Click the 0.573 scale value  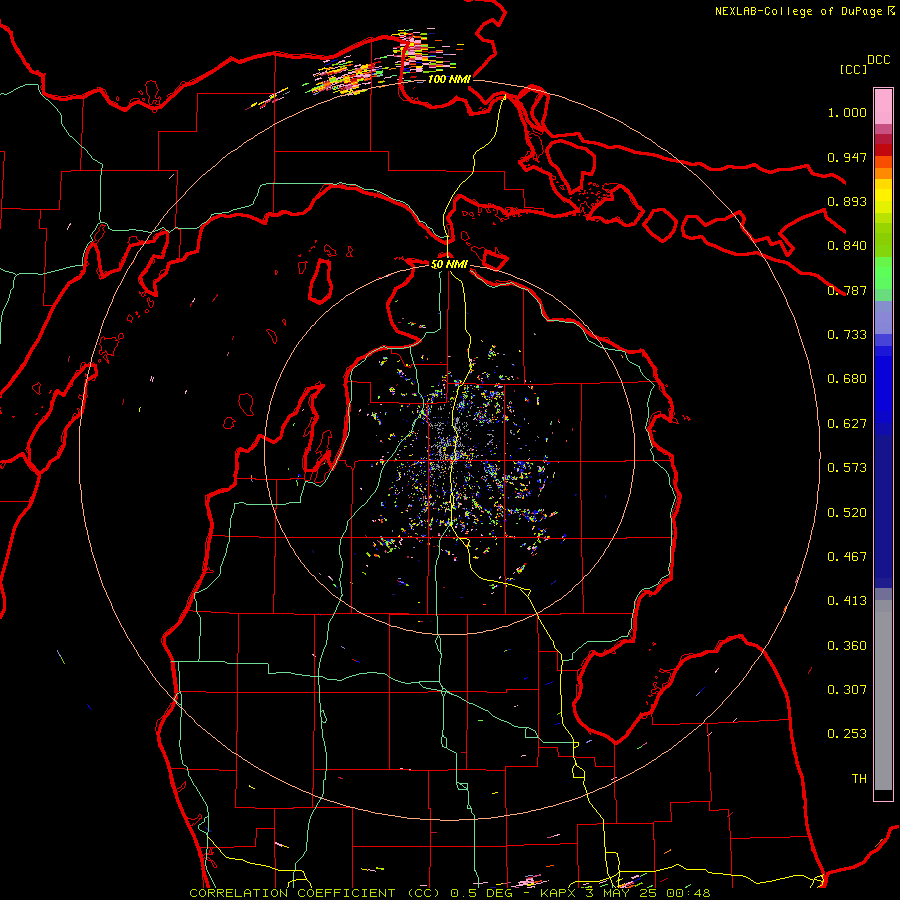[847, 468]
